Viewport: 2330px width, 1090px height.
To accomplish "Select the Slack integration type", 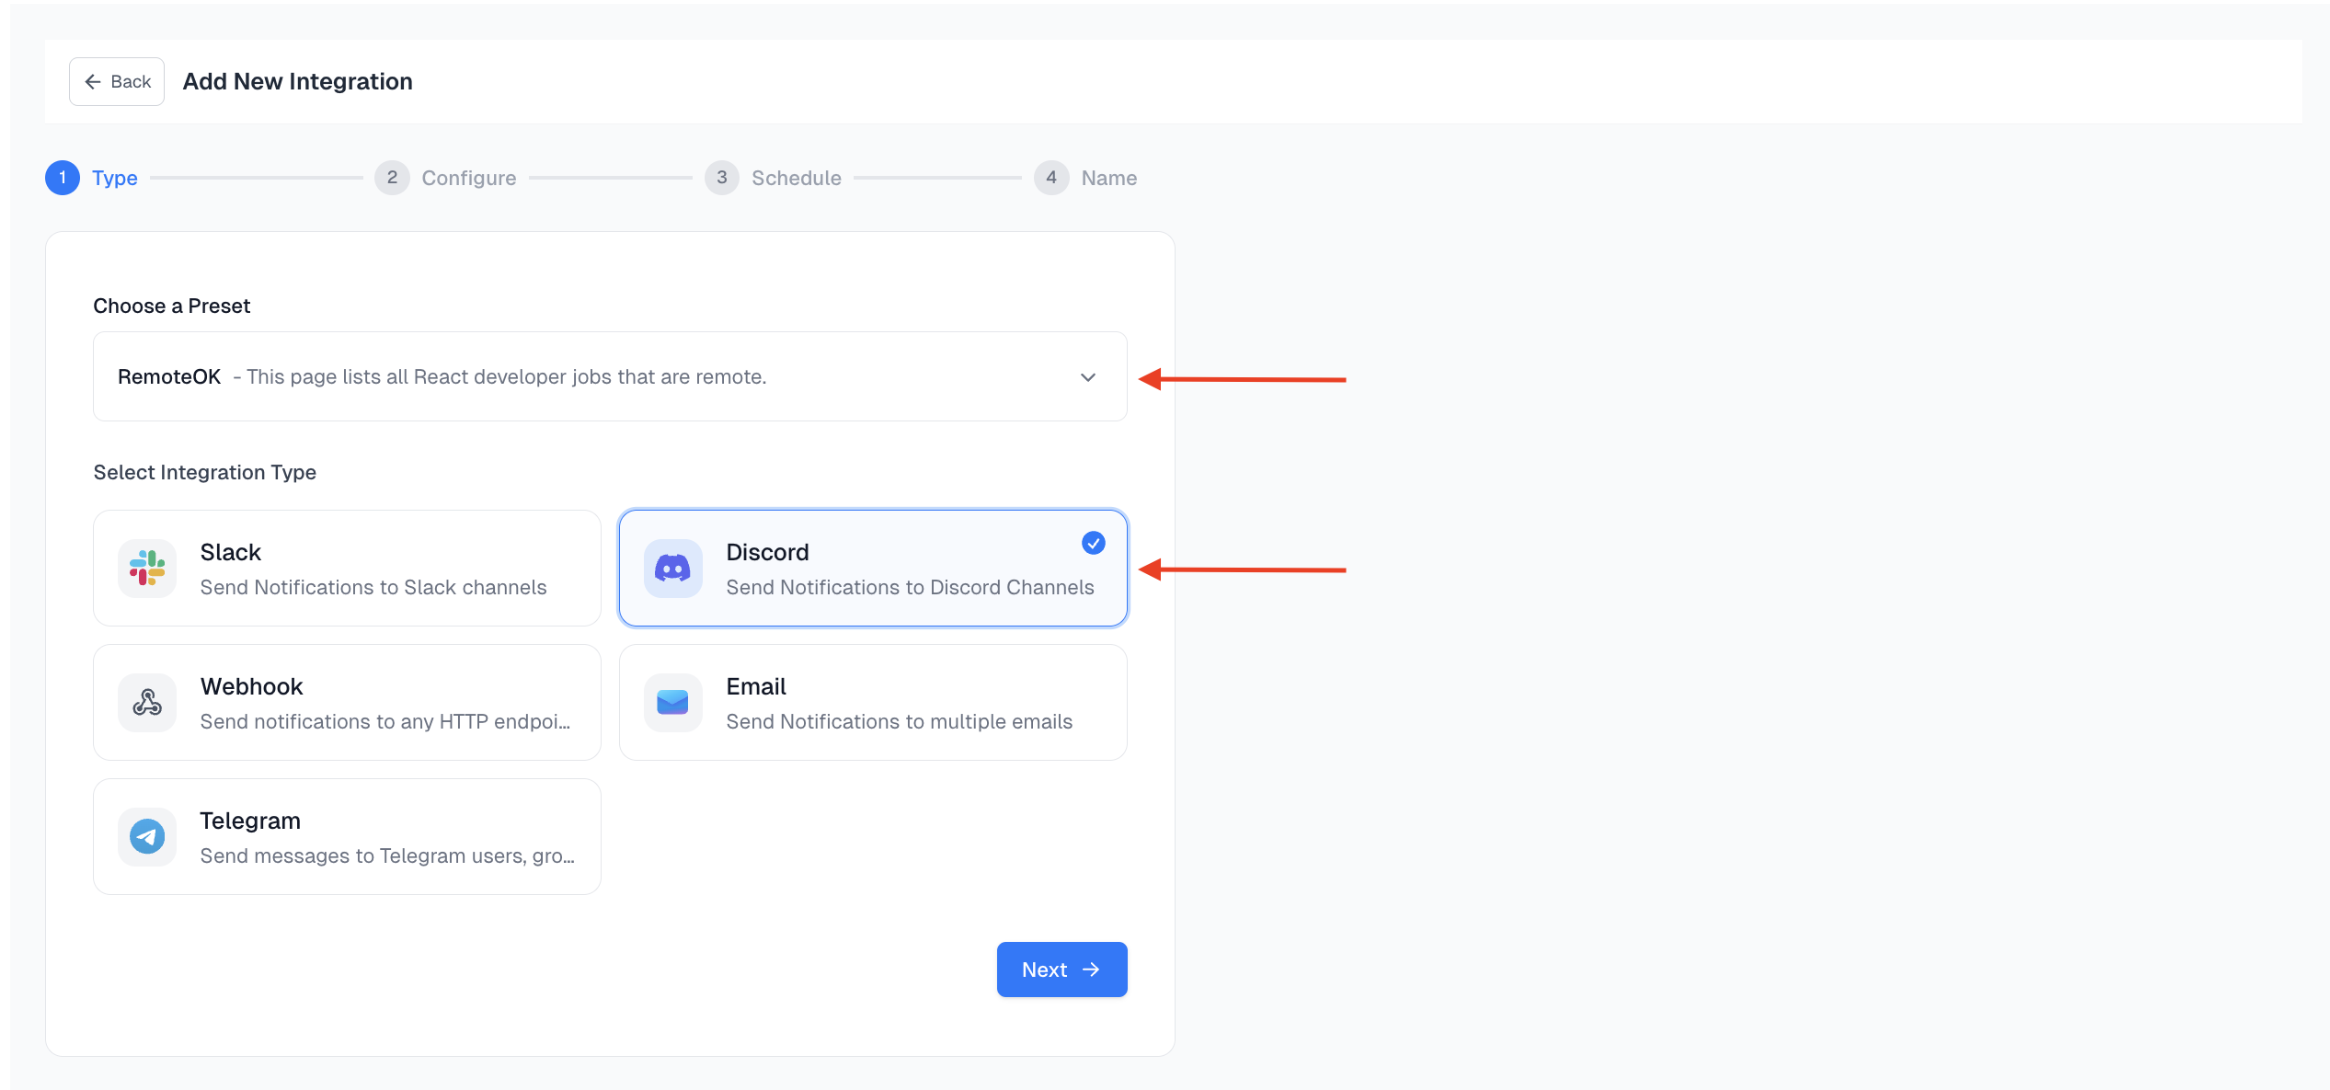I will pyautogui.click(x=346, y=567).
